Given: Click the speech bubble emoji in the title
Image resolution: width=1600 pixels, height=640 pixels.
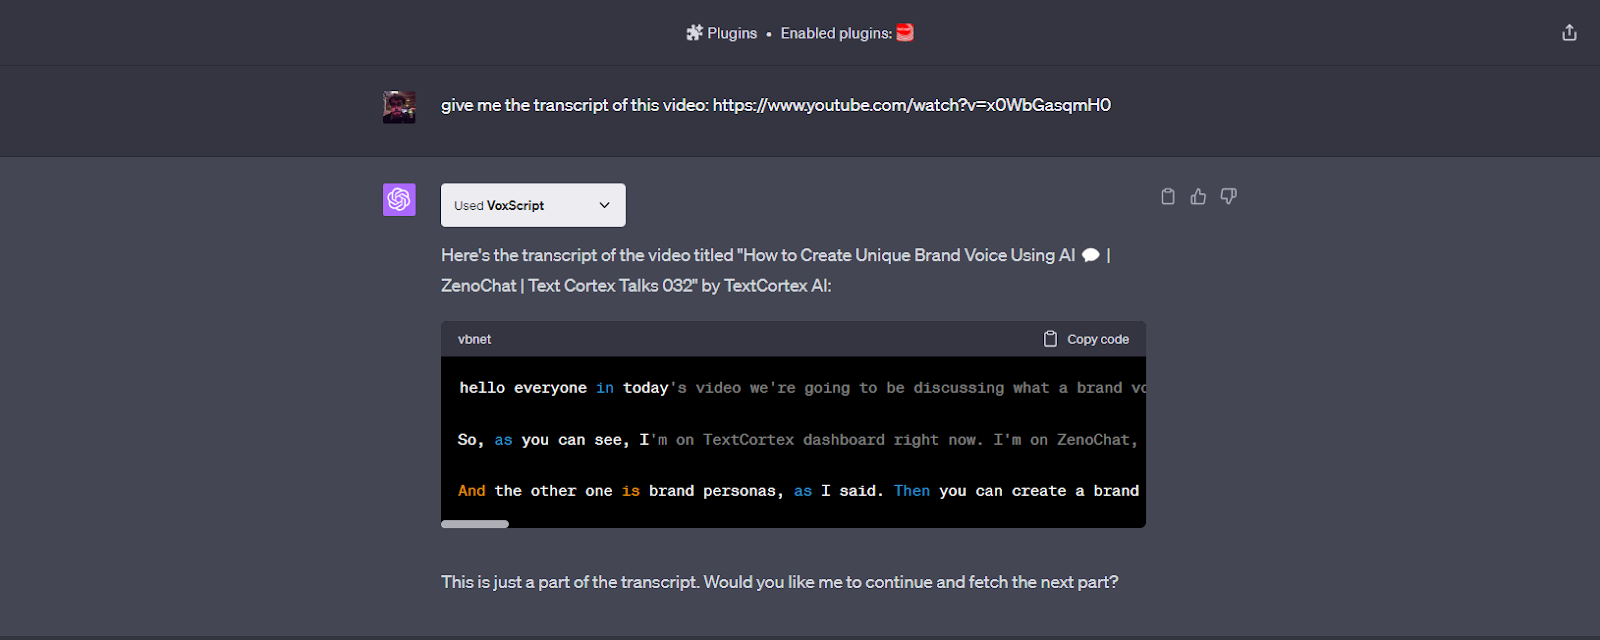Looking at the screenshot, I should tap(1091, 255).
